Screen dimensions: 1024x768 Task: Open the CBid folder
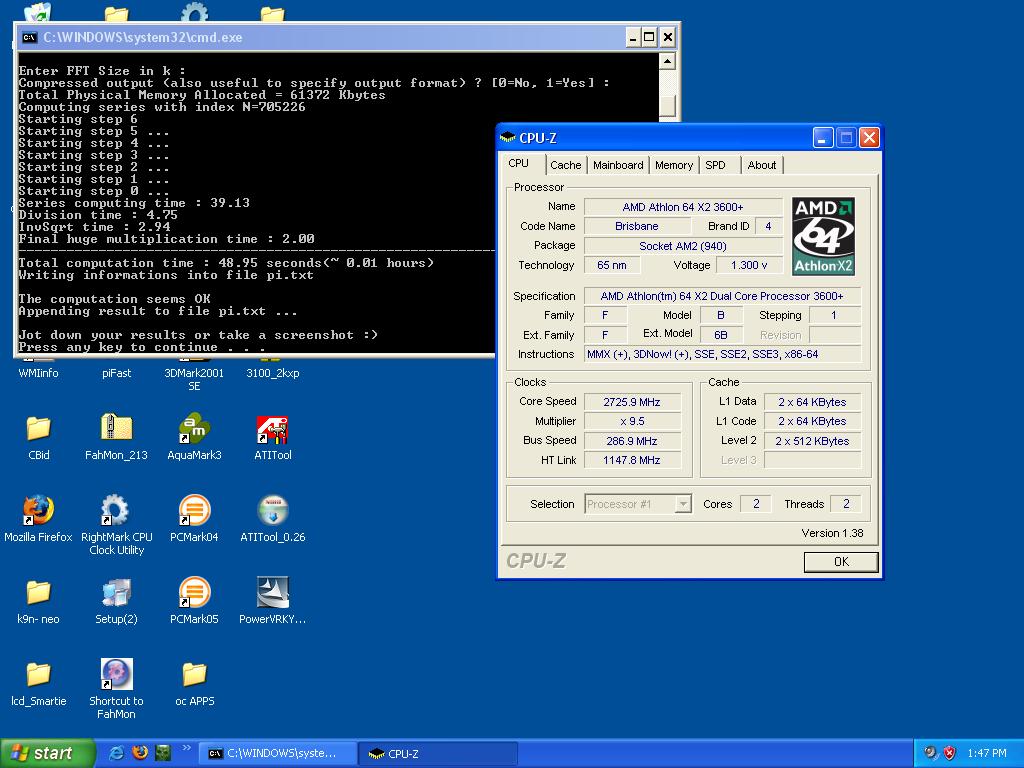coord(39,438)
